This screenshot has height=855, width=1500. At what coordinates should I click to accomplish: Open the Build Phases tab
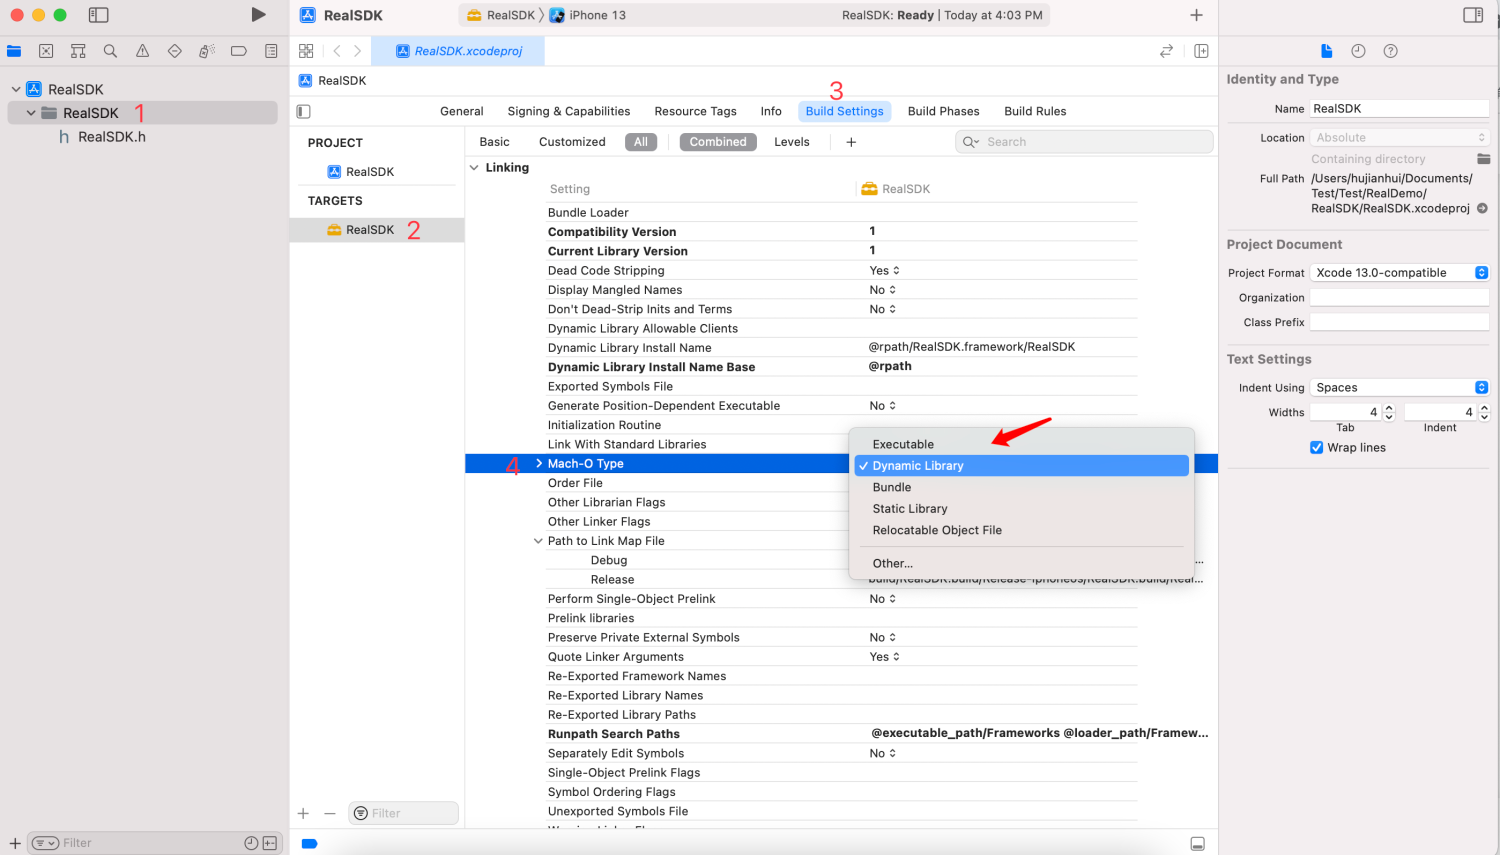point(943,111)
